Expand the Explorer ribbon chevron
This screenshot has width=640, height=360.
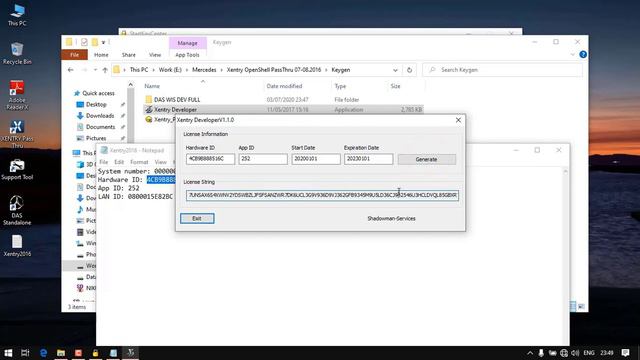click(572, 54)
